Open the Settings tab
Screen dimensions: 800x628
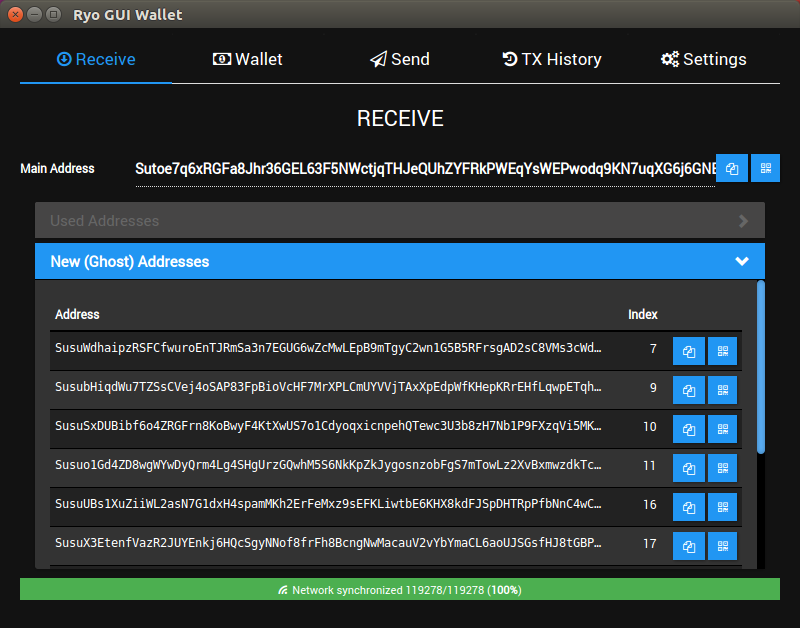point(704,59)
